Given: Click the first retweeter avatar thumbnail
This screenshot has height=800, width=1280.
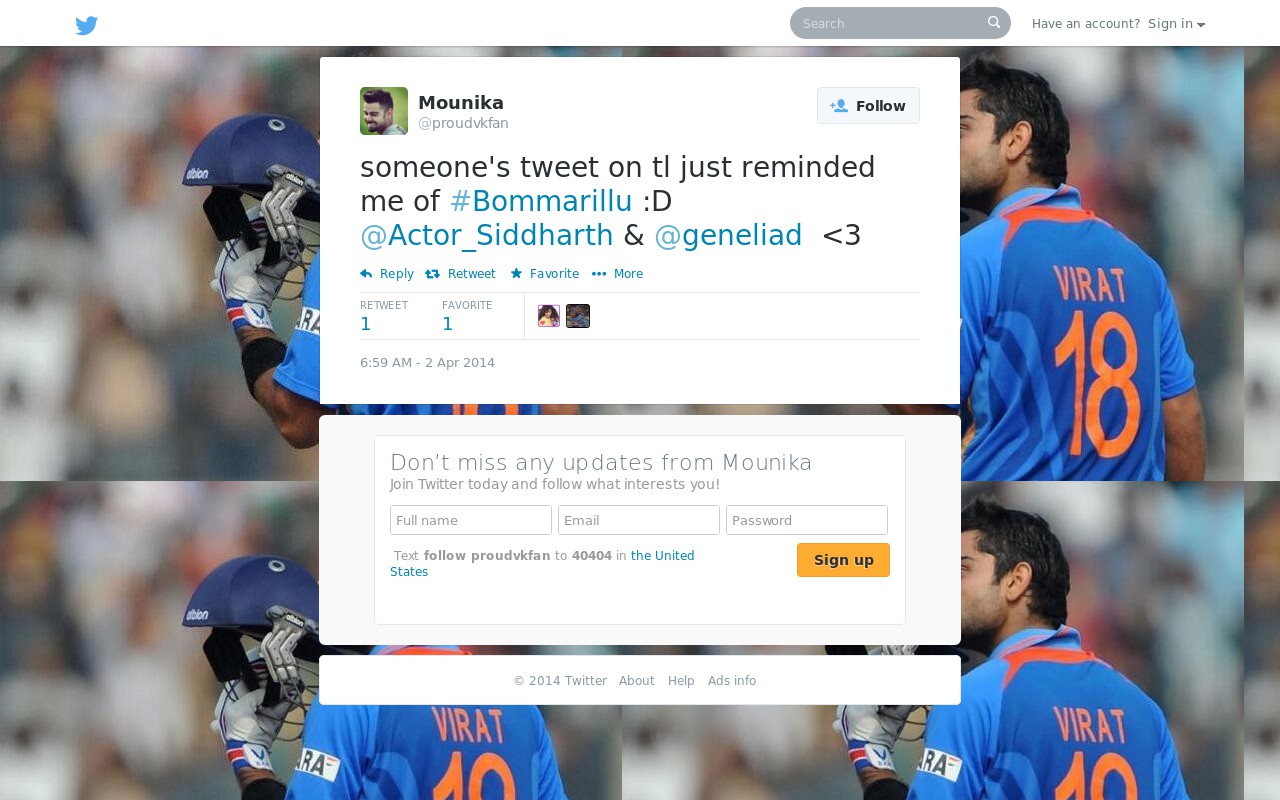Looking at the screenshot, I should point(549,316).
